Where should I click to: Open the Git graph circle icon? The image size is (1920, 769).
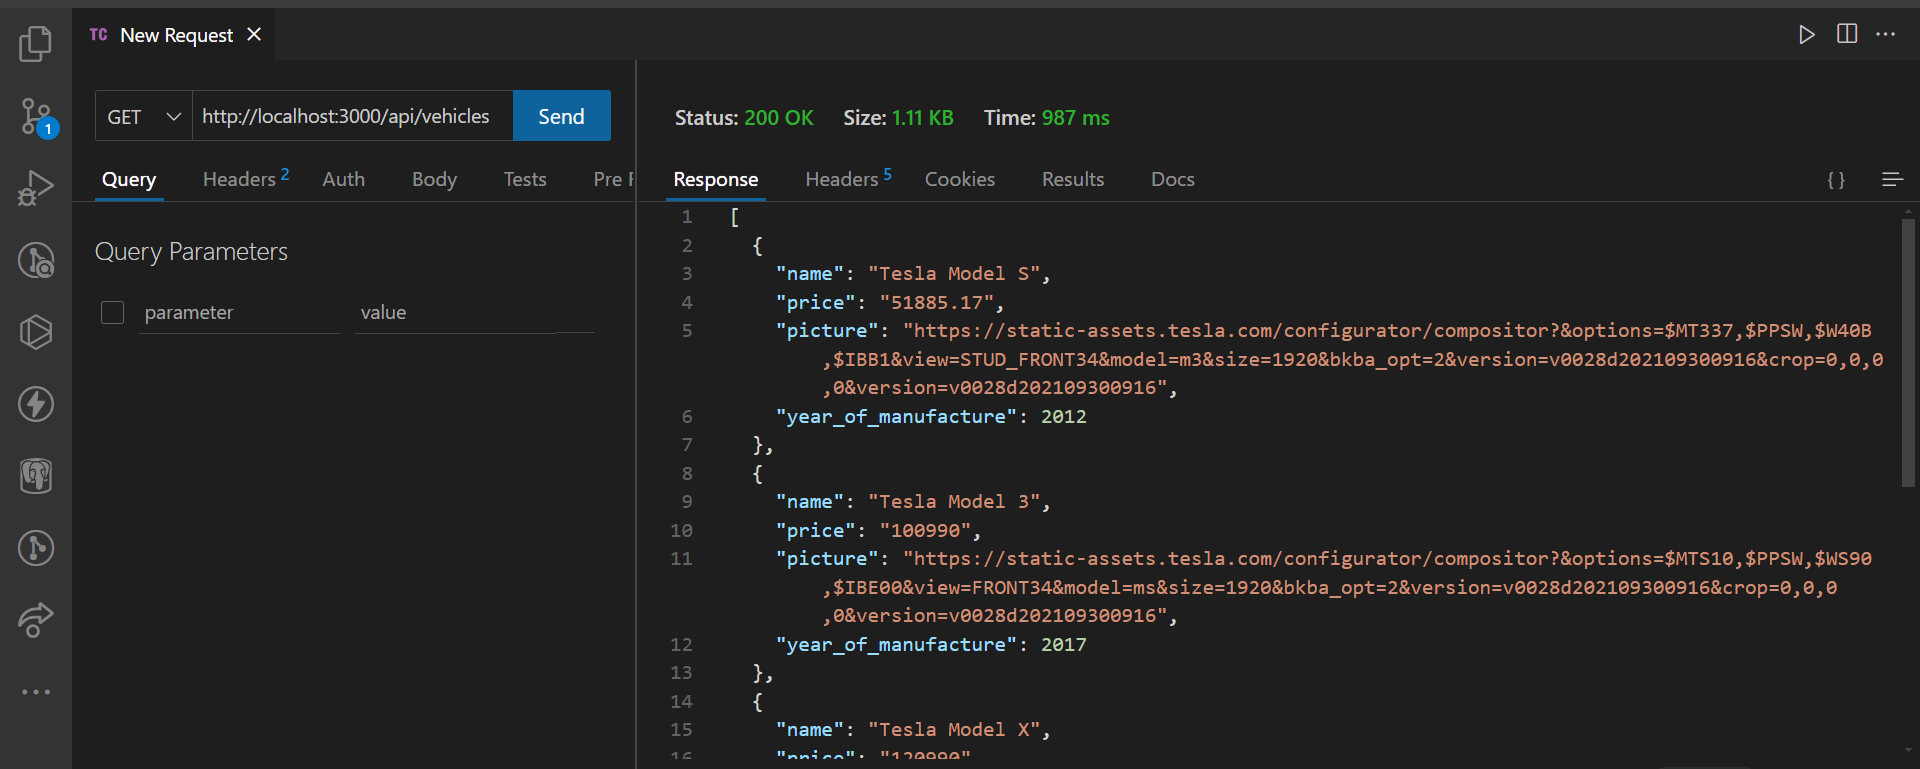click(x=36, y=548)
